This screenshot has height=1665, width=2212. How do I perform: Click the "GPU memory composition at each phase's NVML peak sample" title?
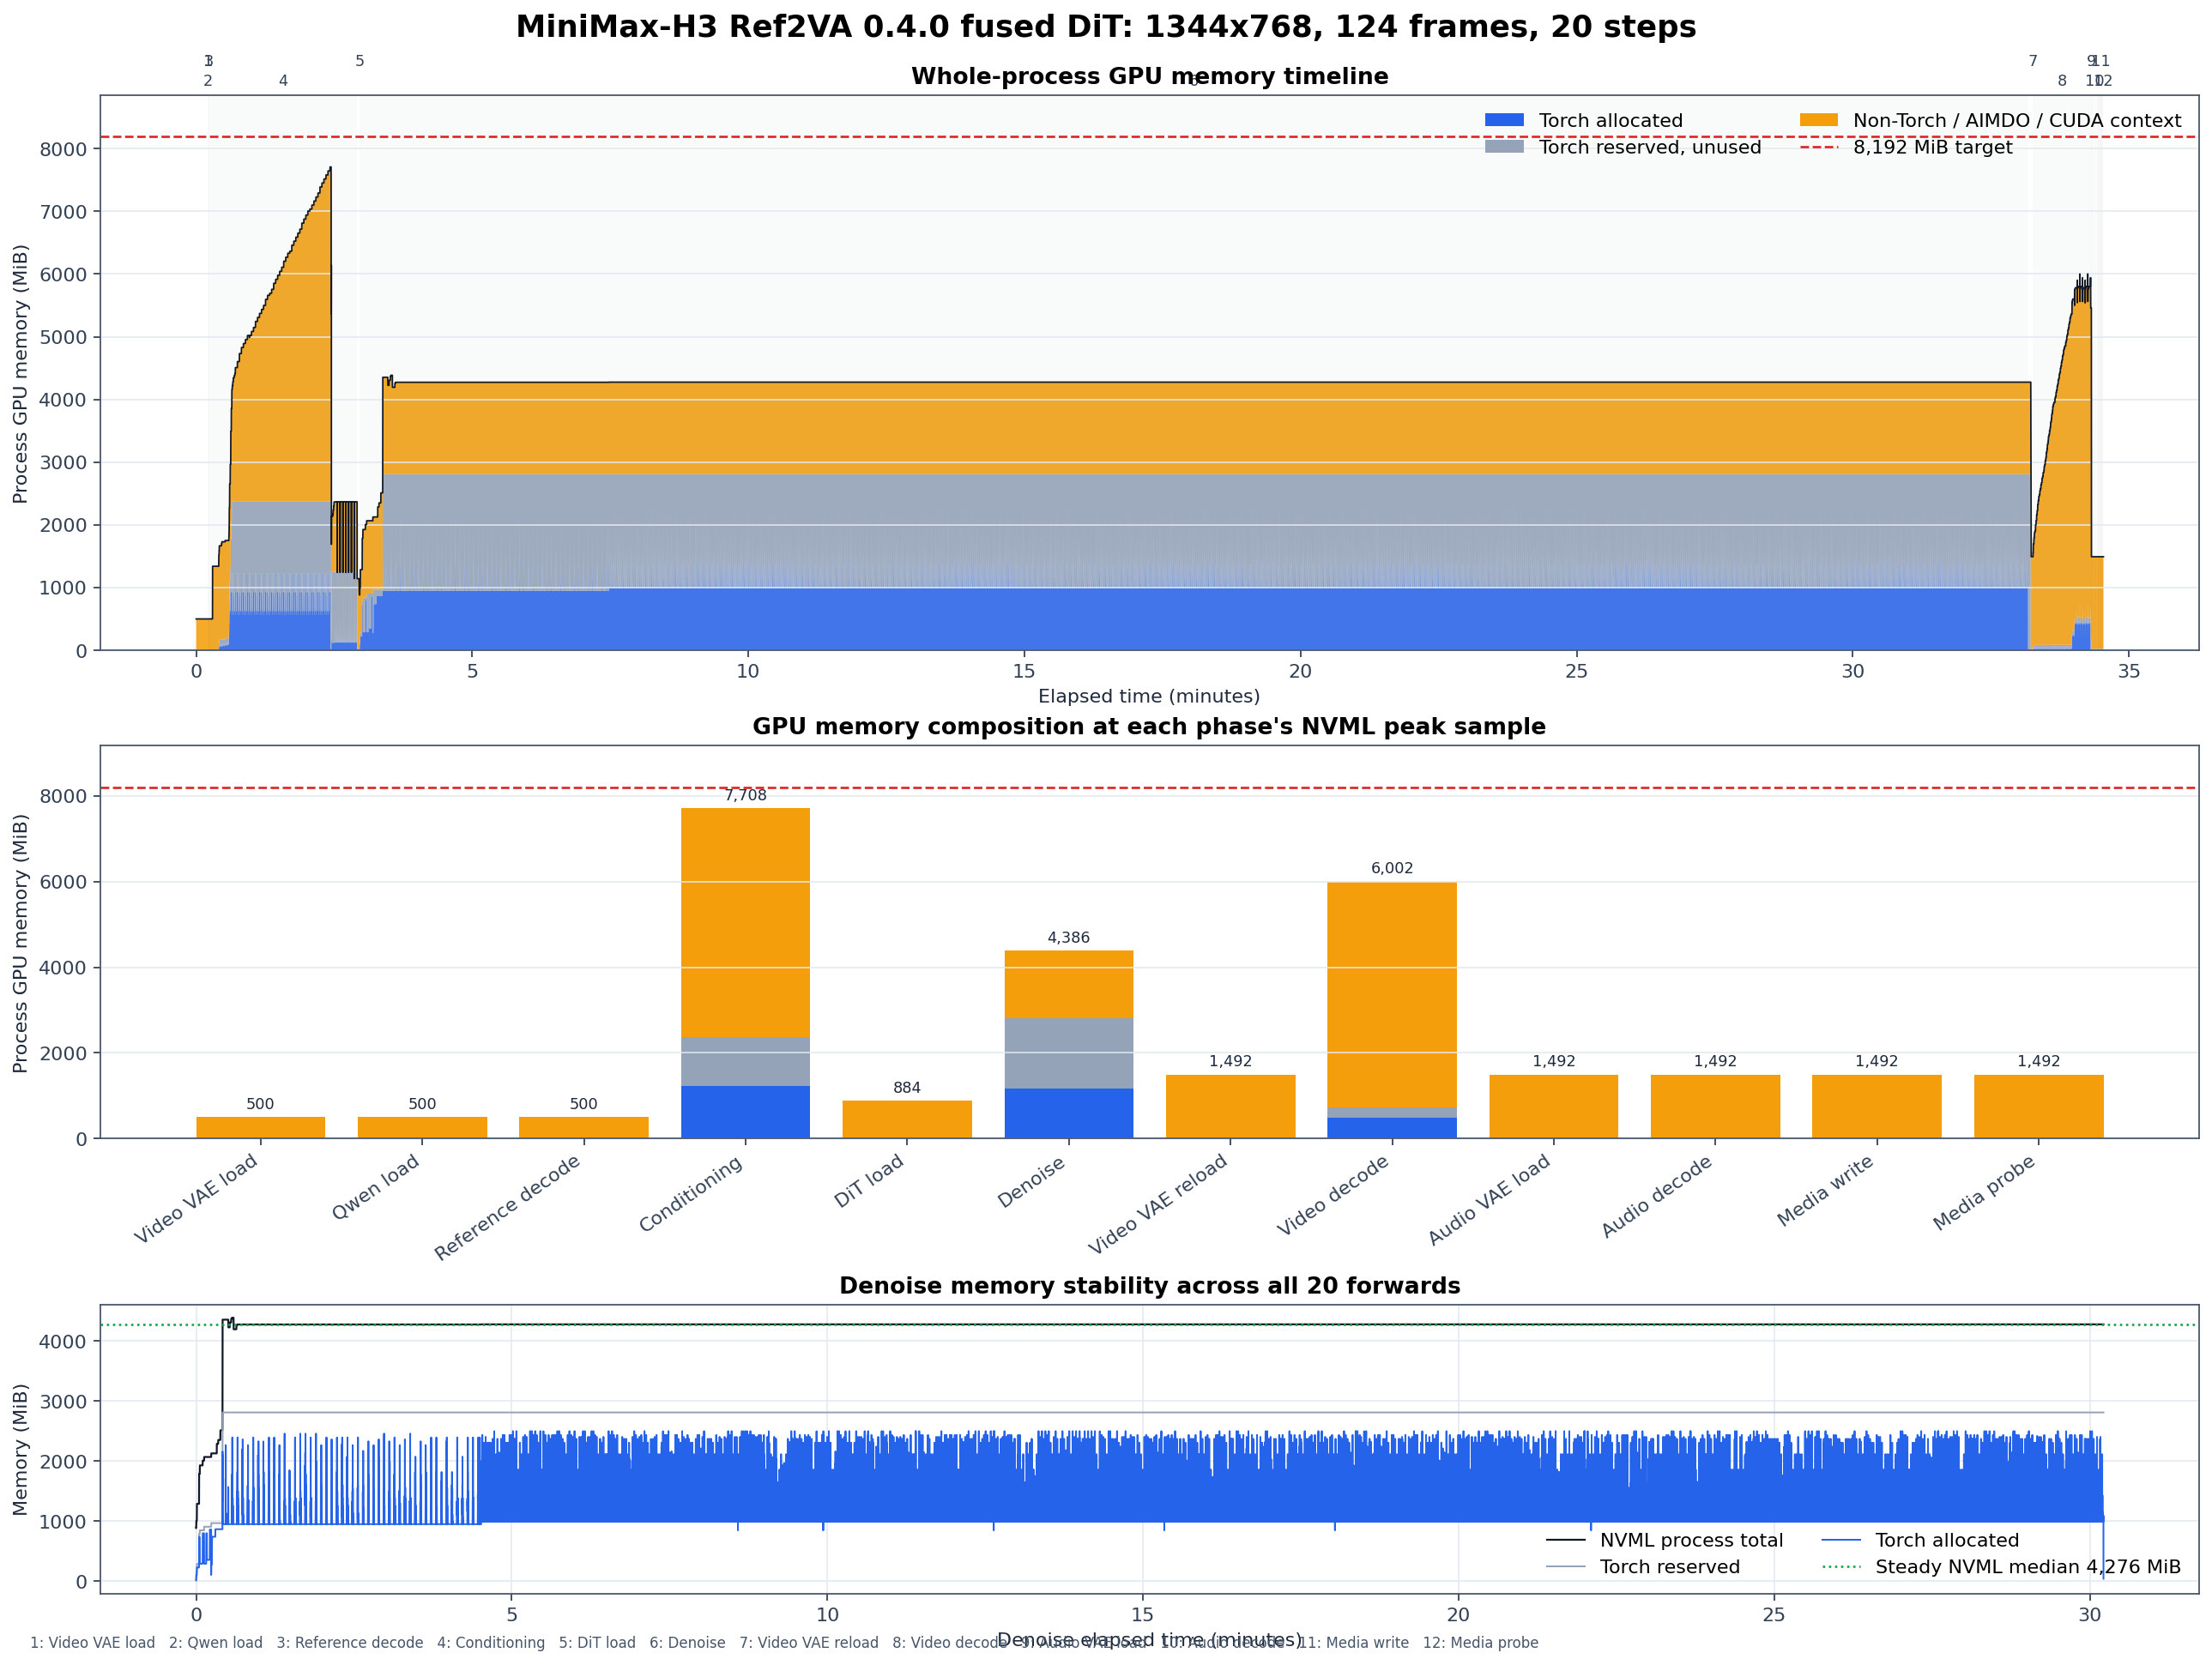coord(1149,727)
